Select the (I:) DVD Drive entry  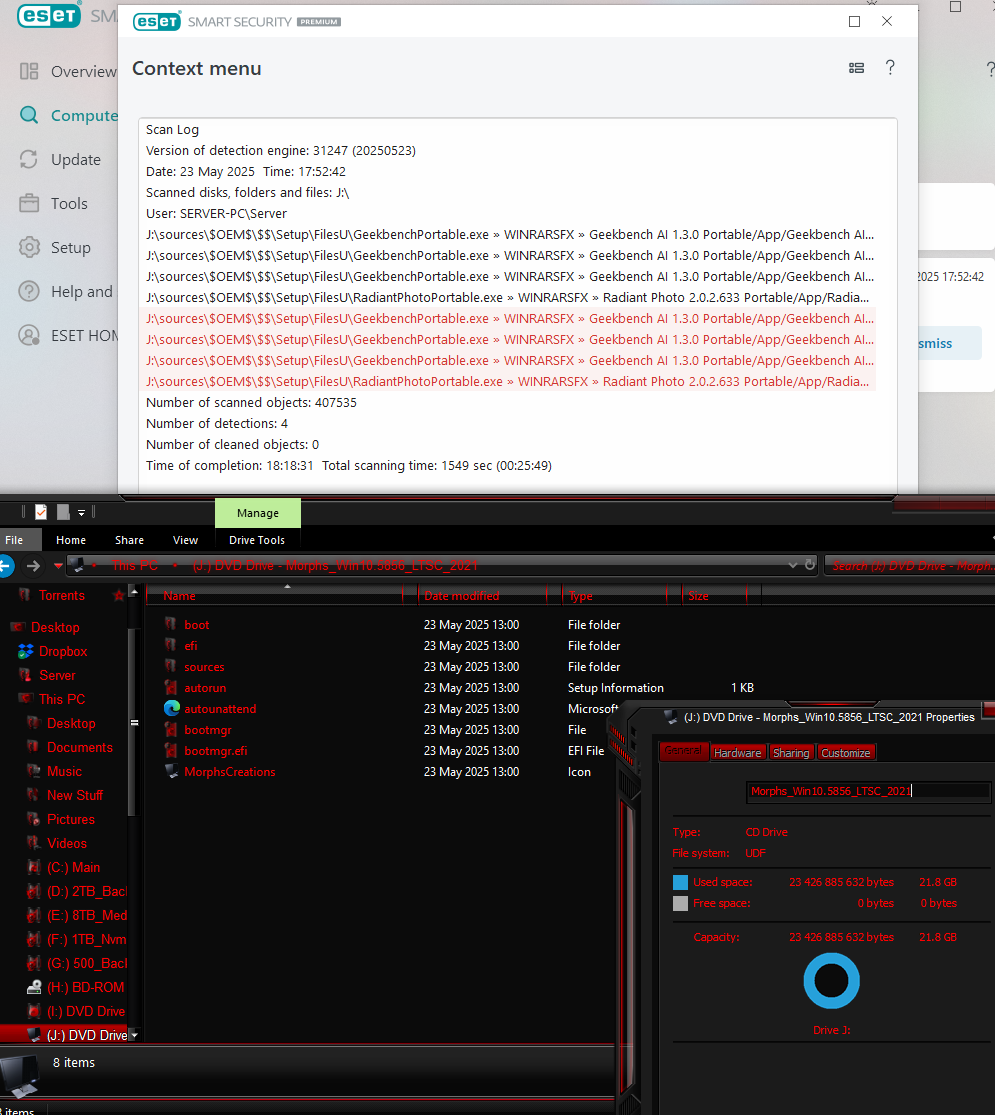(86, 1011)
